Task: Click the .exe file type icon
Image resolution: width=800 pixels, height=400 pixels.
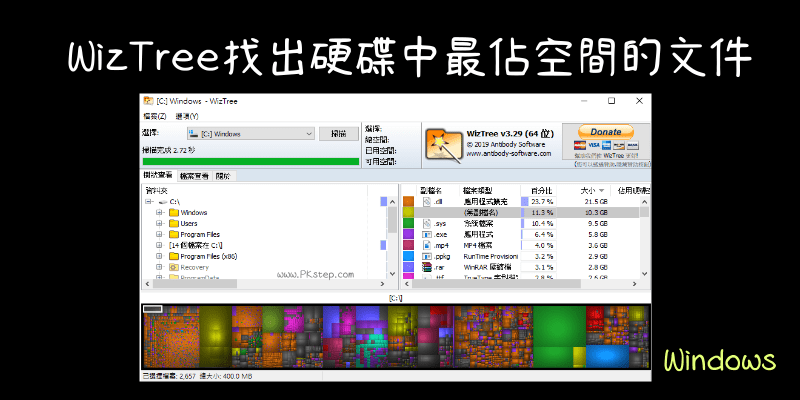Action: [x=427, y=235]
